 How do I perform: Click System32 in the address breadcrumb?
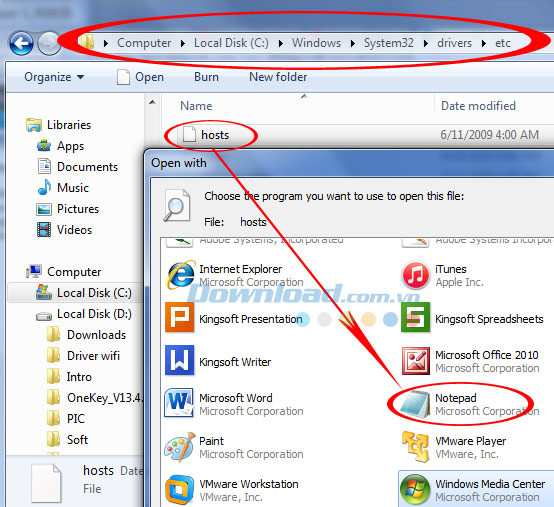[x=389, y=43]
